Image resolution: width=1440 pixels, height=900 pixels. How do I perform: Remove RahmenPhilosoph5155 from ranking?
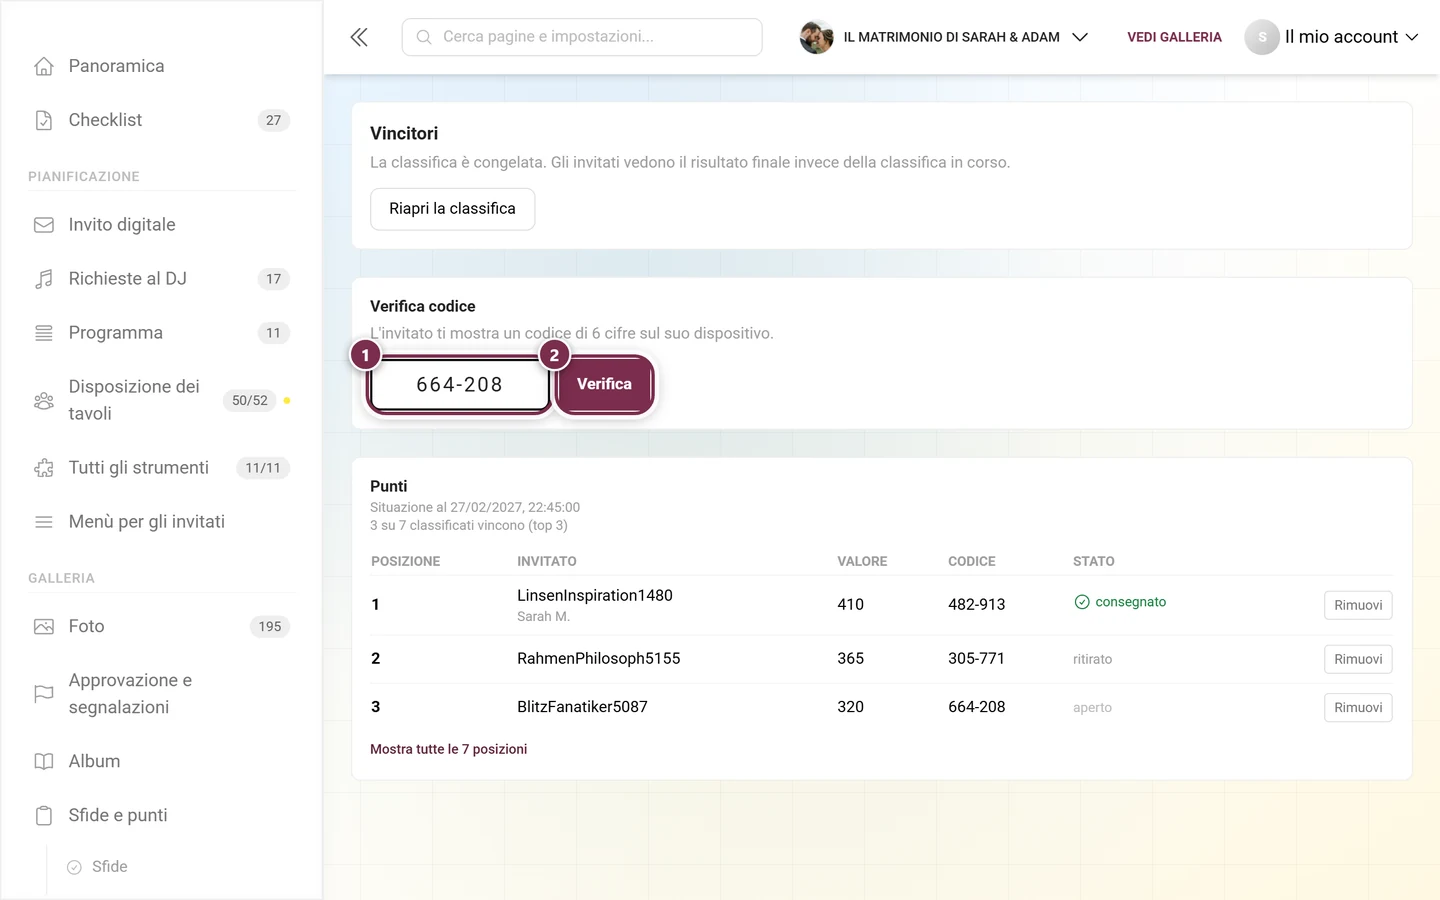1358,659
